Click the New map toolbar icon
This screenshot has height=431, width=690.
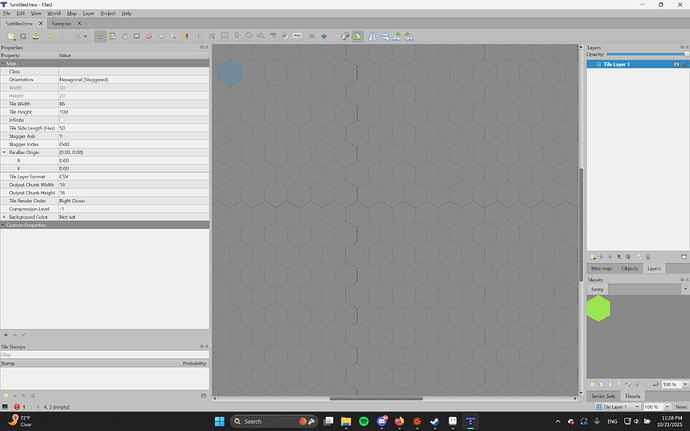[x=11, y=37]
